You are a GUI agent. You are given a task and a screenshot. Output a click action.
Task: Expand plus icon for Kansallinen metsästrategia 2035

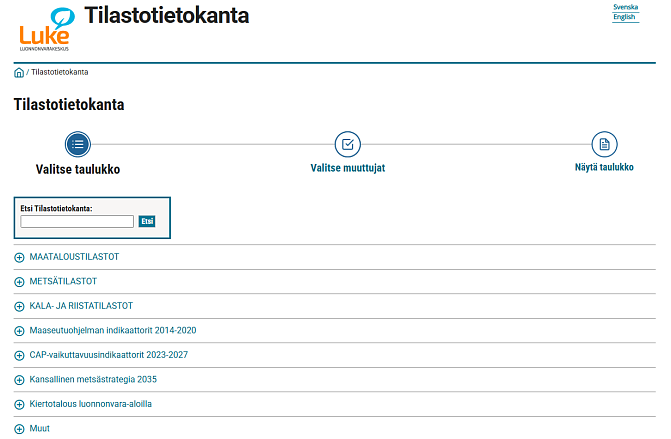(x=19, y=380)
